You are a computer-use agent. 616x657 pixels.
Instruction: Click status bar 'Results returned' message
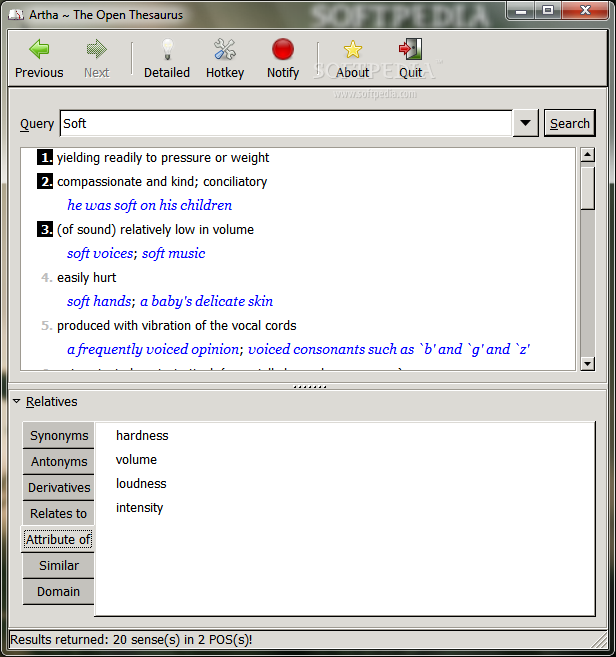[131, 640]
